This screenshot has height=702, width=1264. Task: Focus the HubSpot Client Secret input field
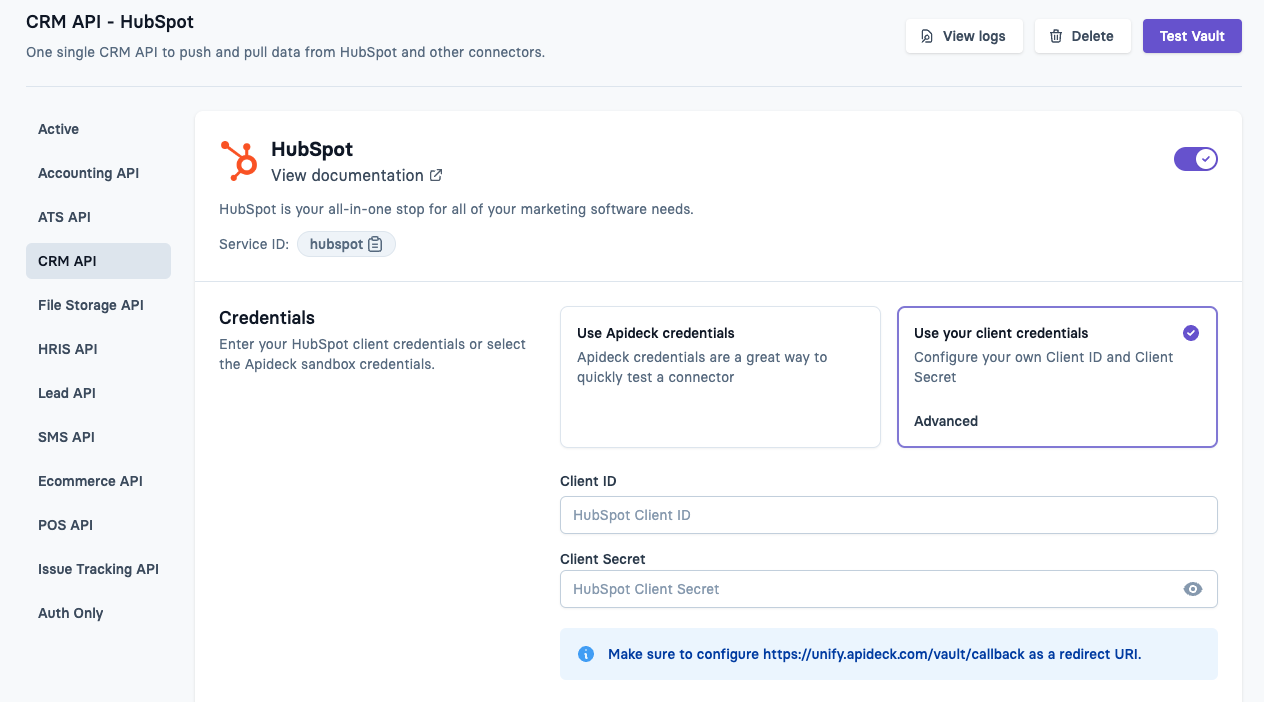pyautogui.click(x=889, y=589)
